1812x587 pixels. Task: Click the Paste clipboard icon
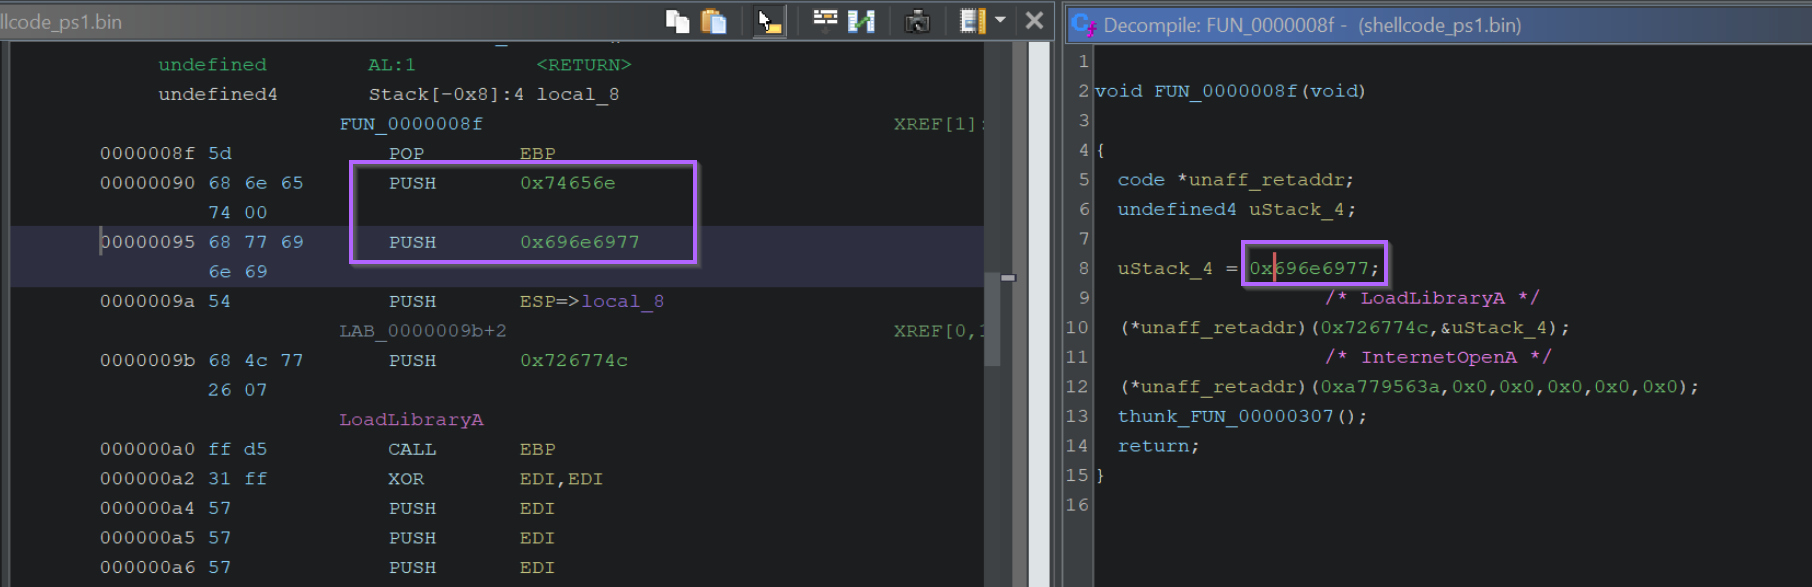714,21
